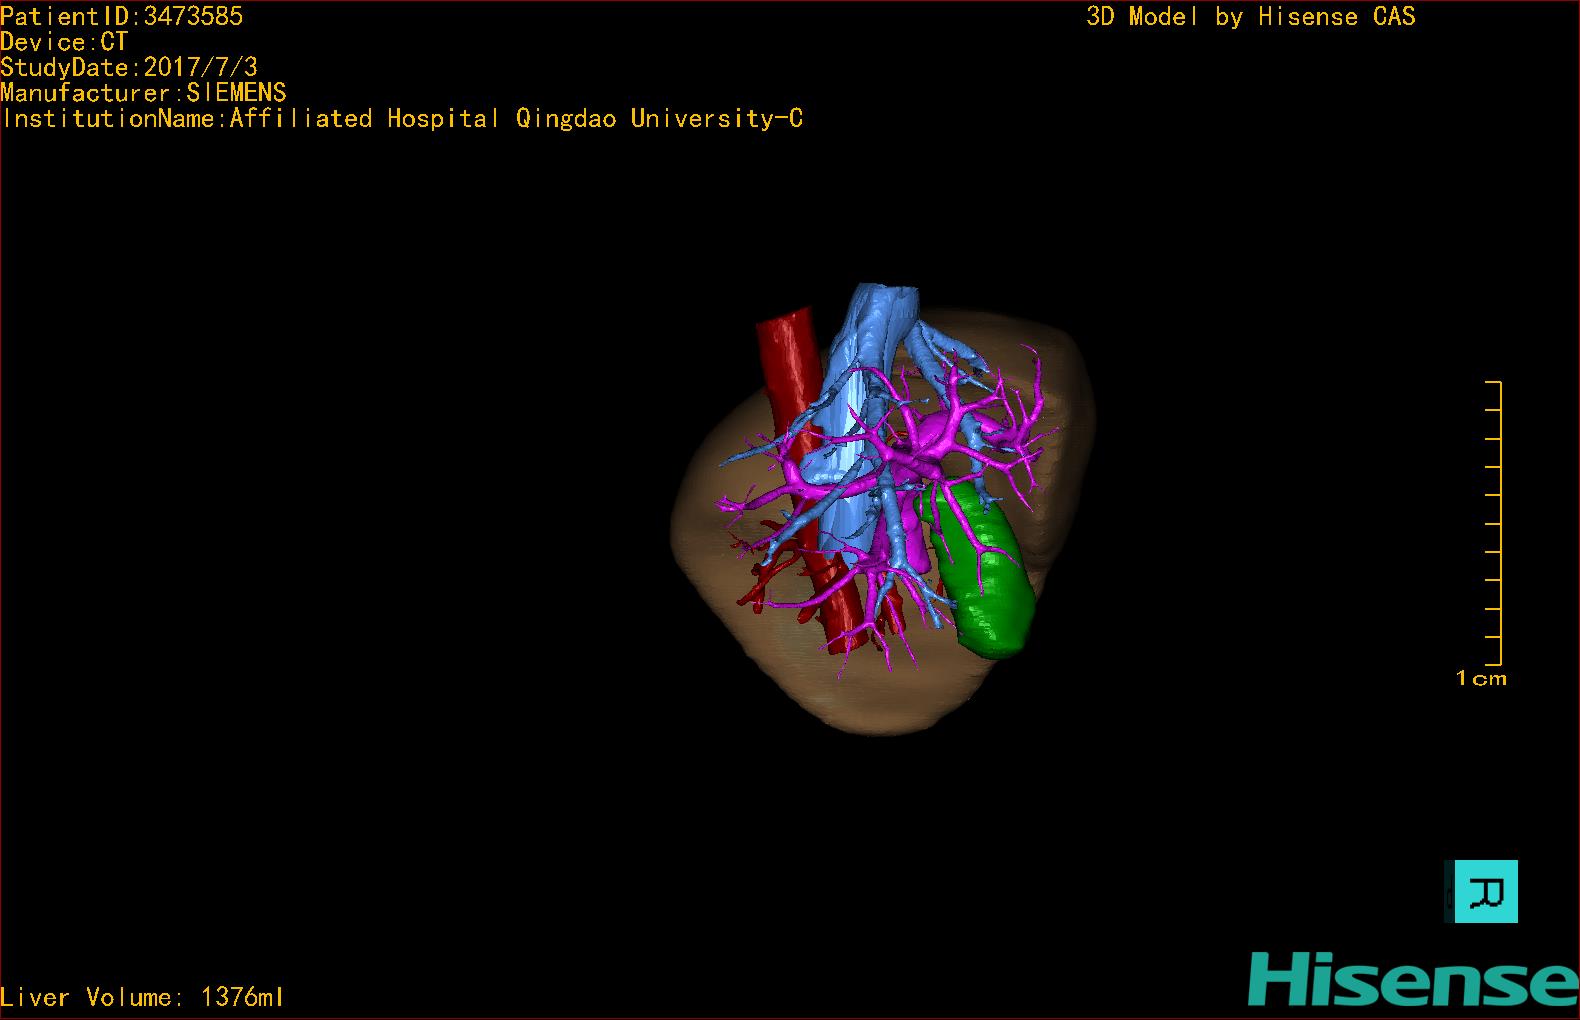
Task: Click the Manufacturer:SIEMENS text
Action: [x=143, y=93]
